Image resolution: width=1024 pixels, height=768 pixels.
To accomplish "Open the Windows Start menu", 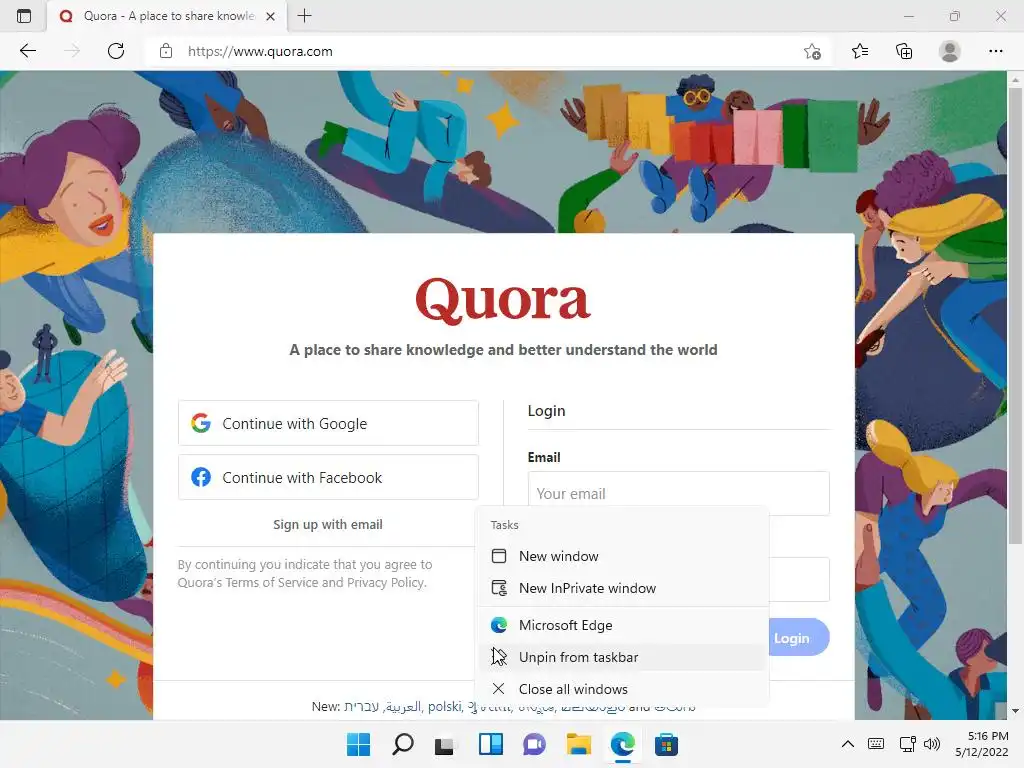I will pyautogui.click(x=358, y=744).
